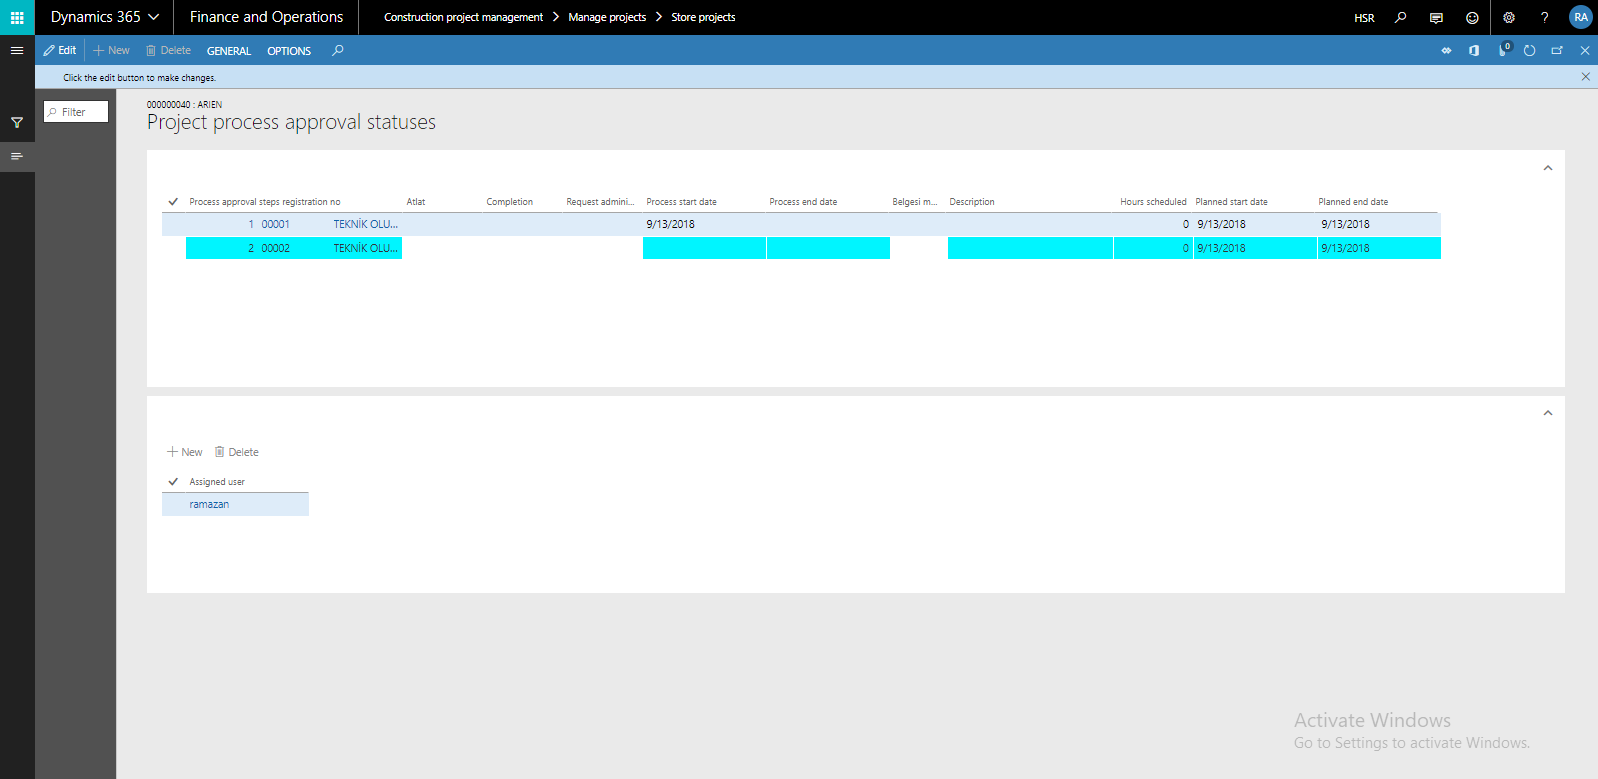
Task: Click Delete in the action pane
Action: 168,50
